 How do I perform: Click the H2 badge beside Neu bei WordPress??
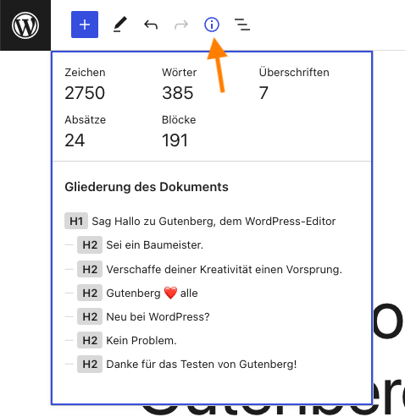pyautogui.click(x=90, y=317)
